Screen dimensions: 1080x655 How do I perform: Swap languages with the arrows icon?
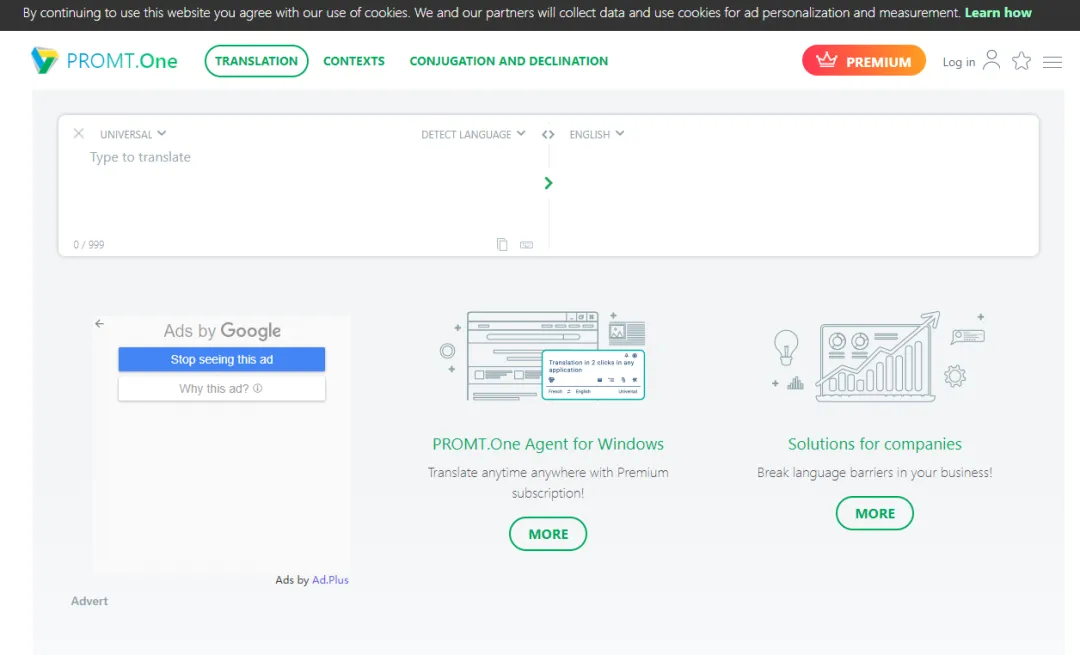pyautogui.click(x=548, y=134)
